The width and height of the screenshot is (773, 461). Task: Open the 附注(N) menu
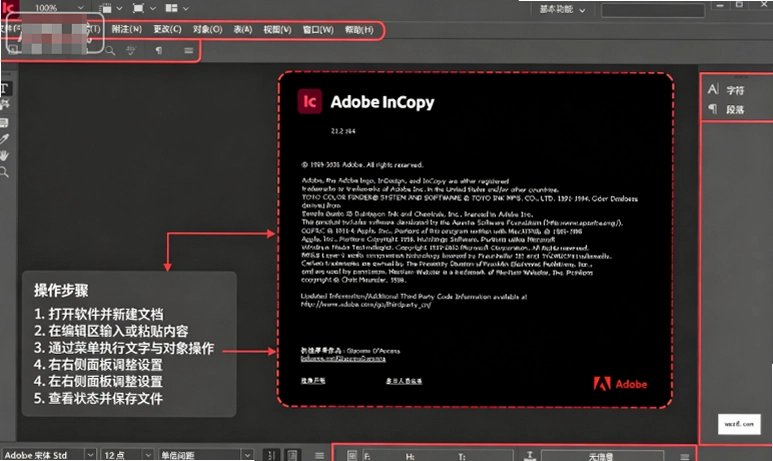tap(127, 30)
